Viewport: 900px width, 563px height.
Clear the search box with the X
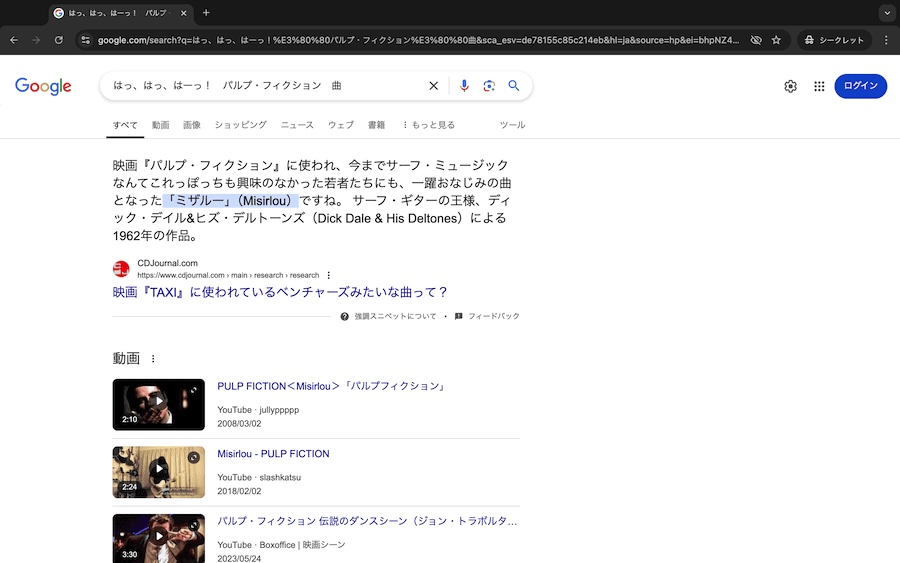tap(433, 86)
